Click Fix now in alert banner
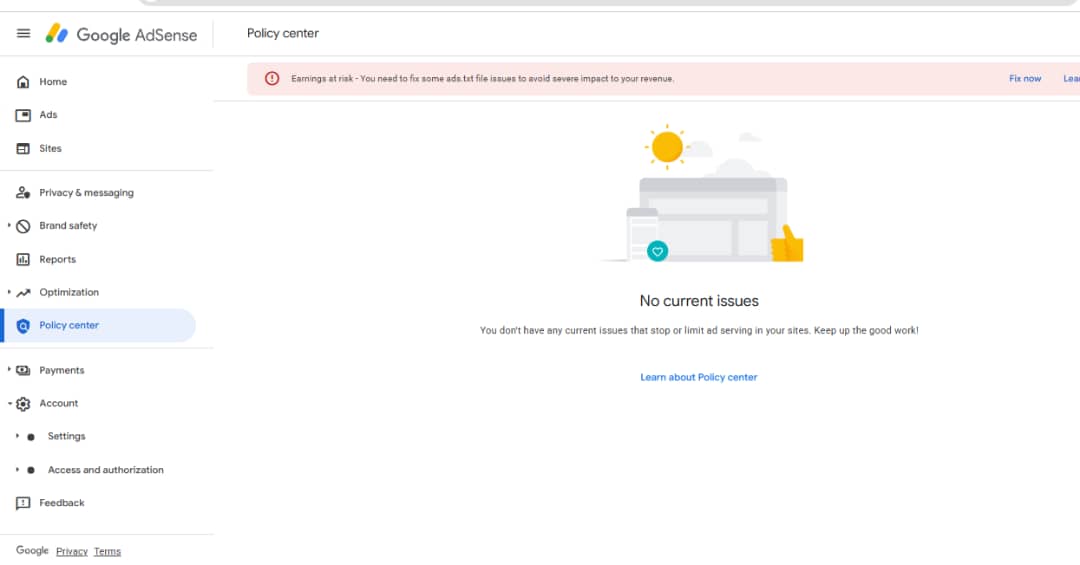 (1025, 79)
